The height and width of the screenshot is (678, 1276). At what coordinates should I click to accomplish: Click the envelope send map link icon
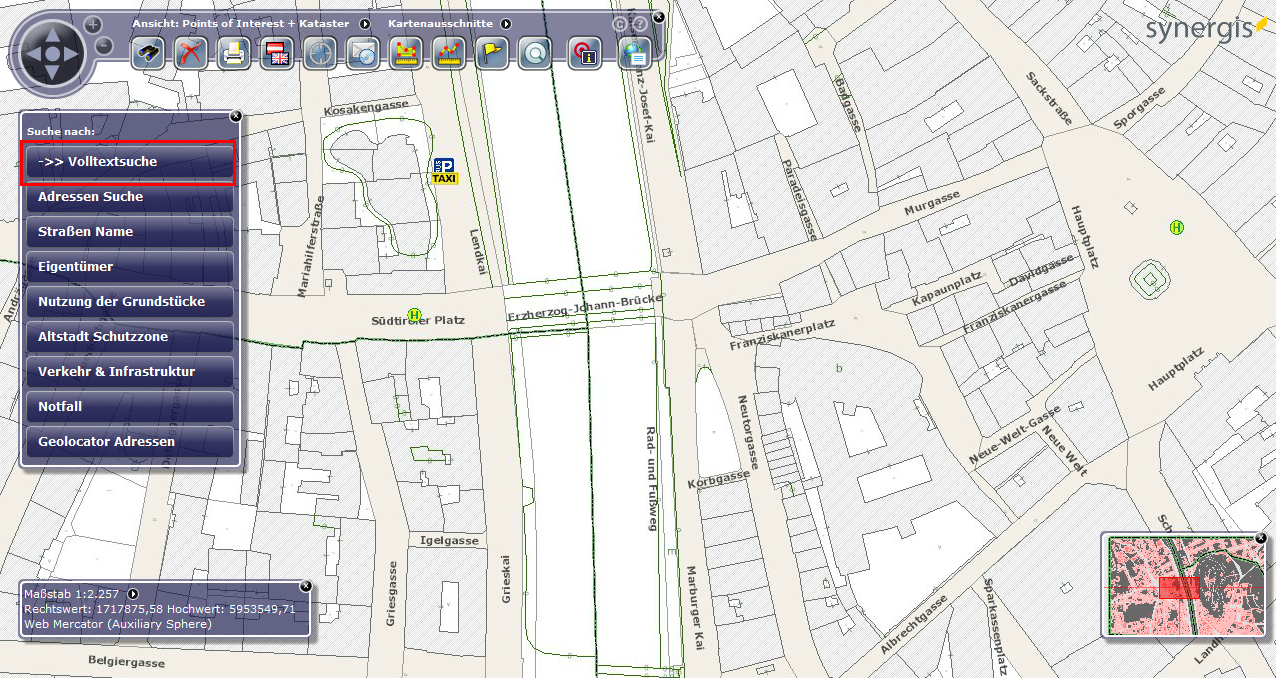tap(362, 53)
